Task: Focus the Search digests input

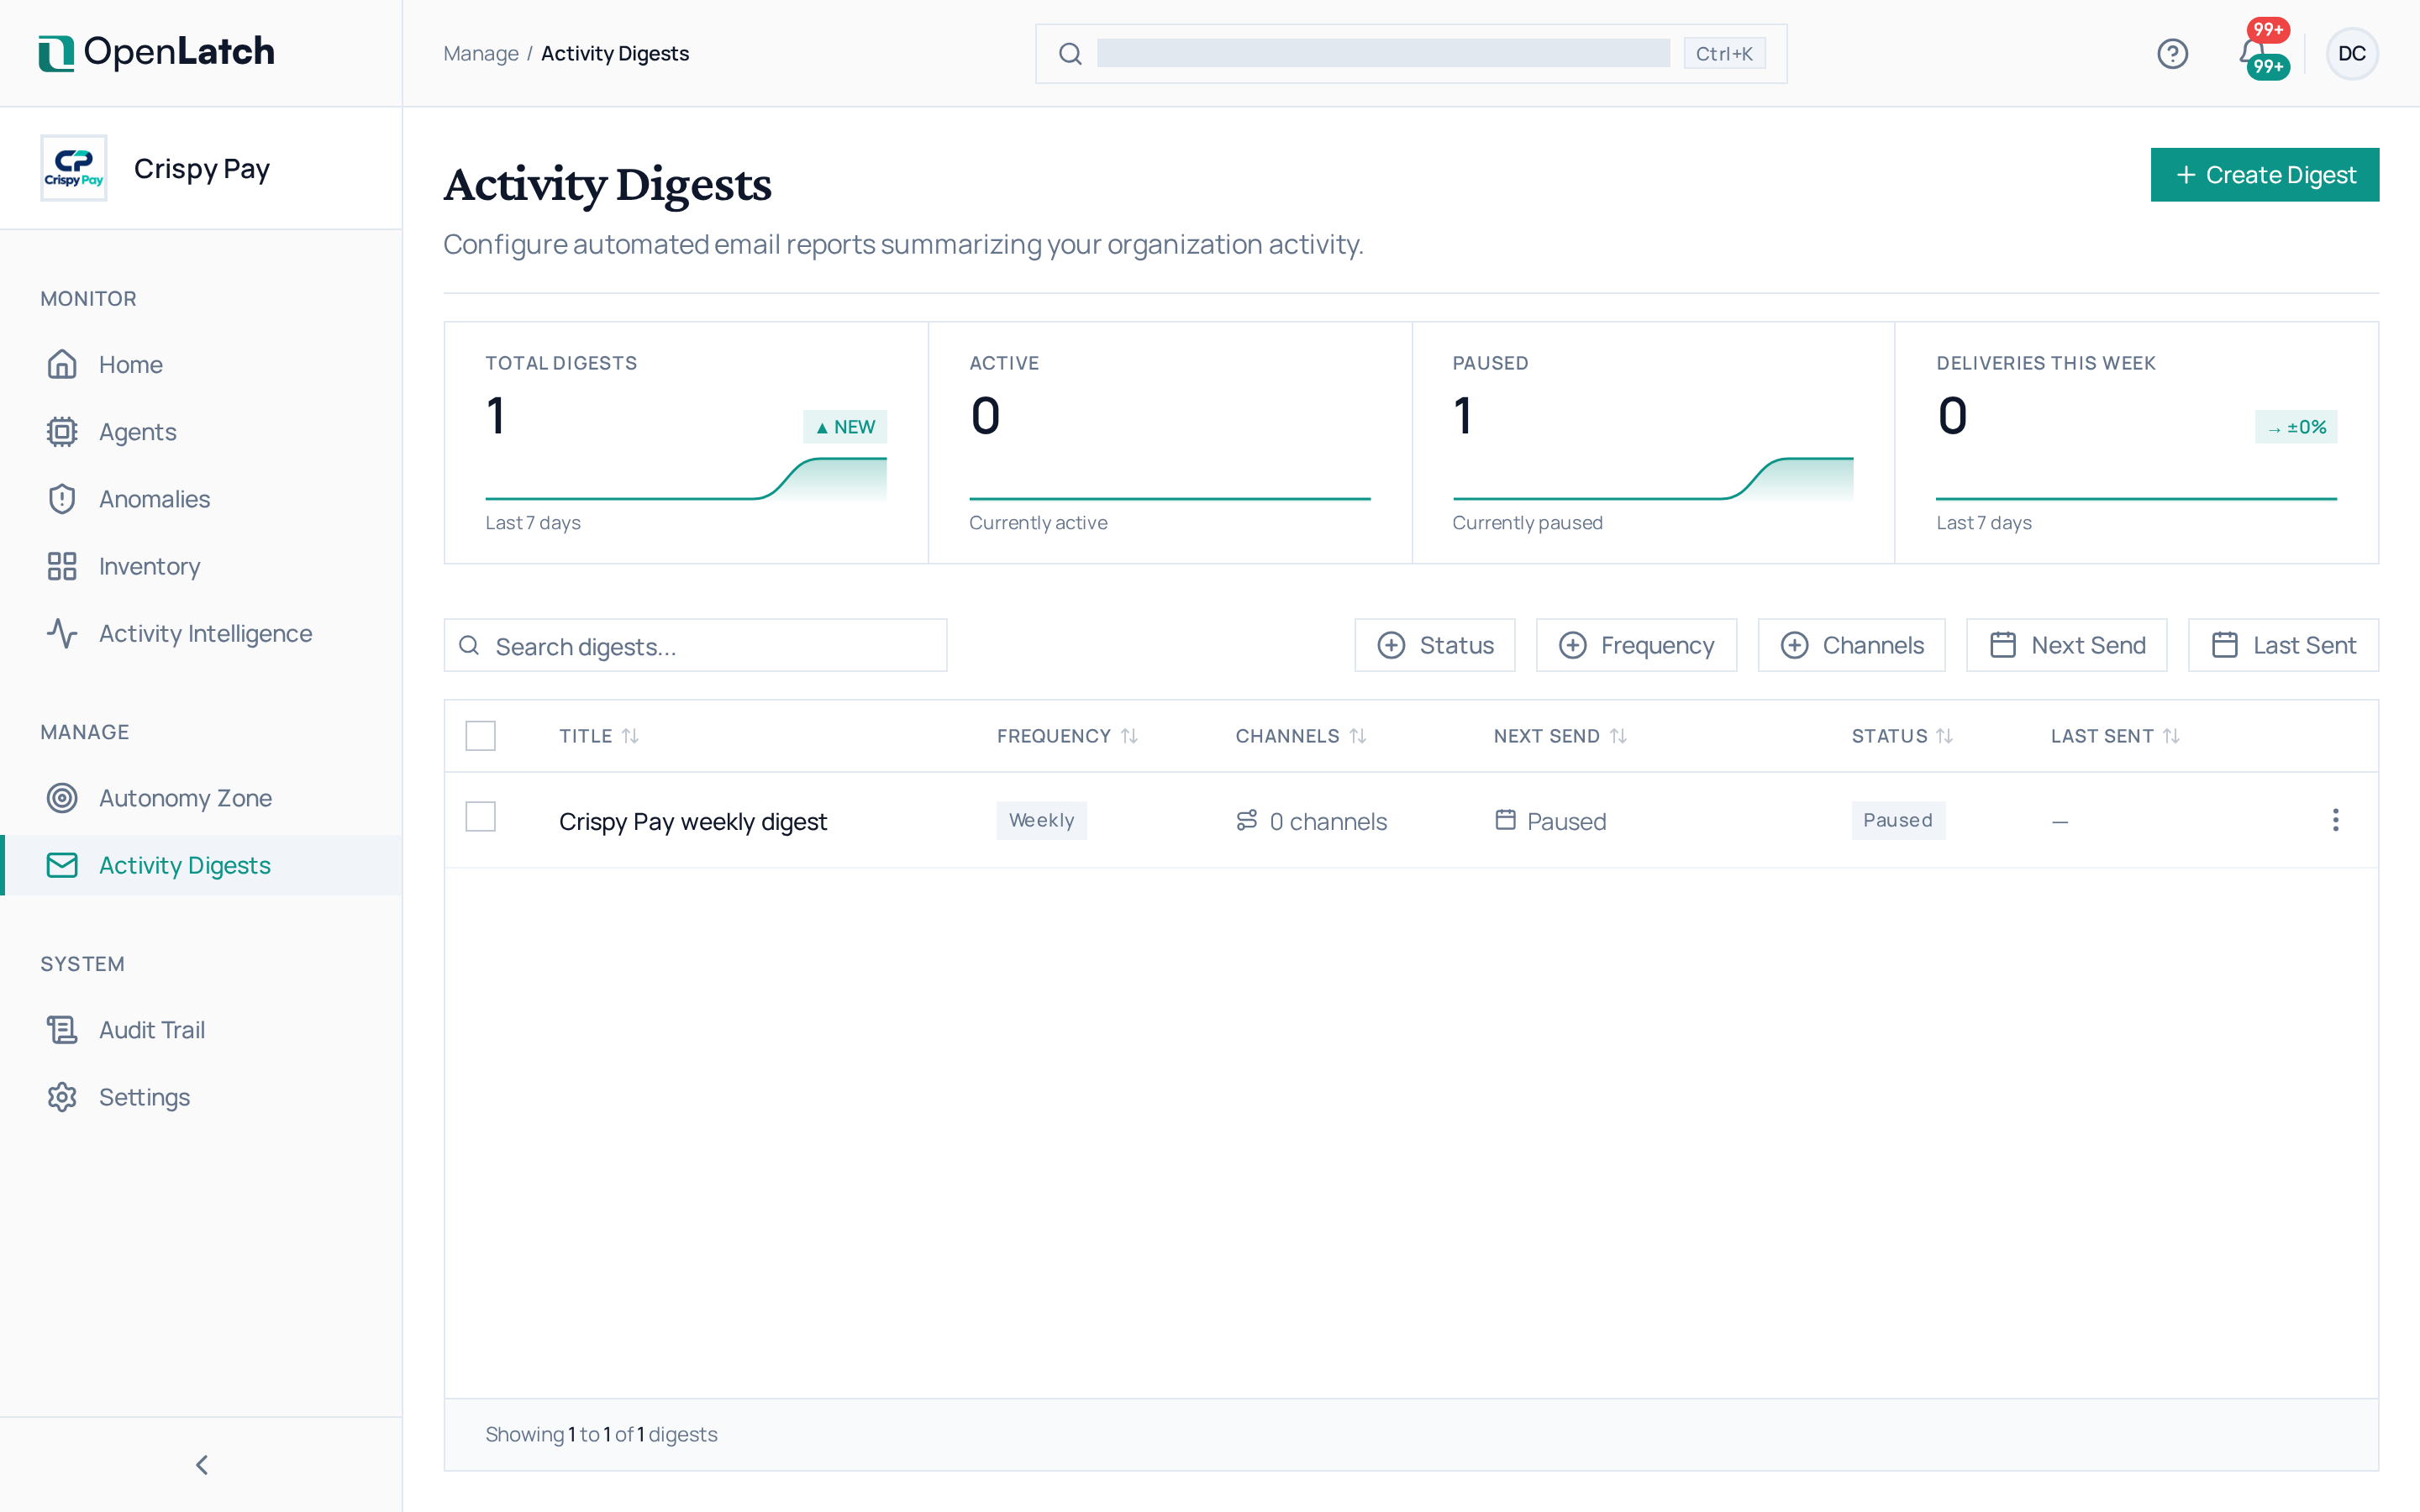Action: coord(695,646)
